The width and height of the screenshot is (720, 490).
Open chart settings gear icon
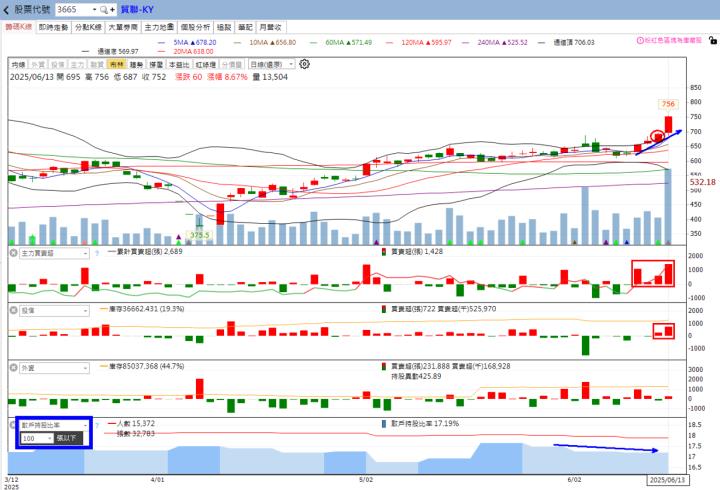tap(304, 64)
